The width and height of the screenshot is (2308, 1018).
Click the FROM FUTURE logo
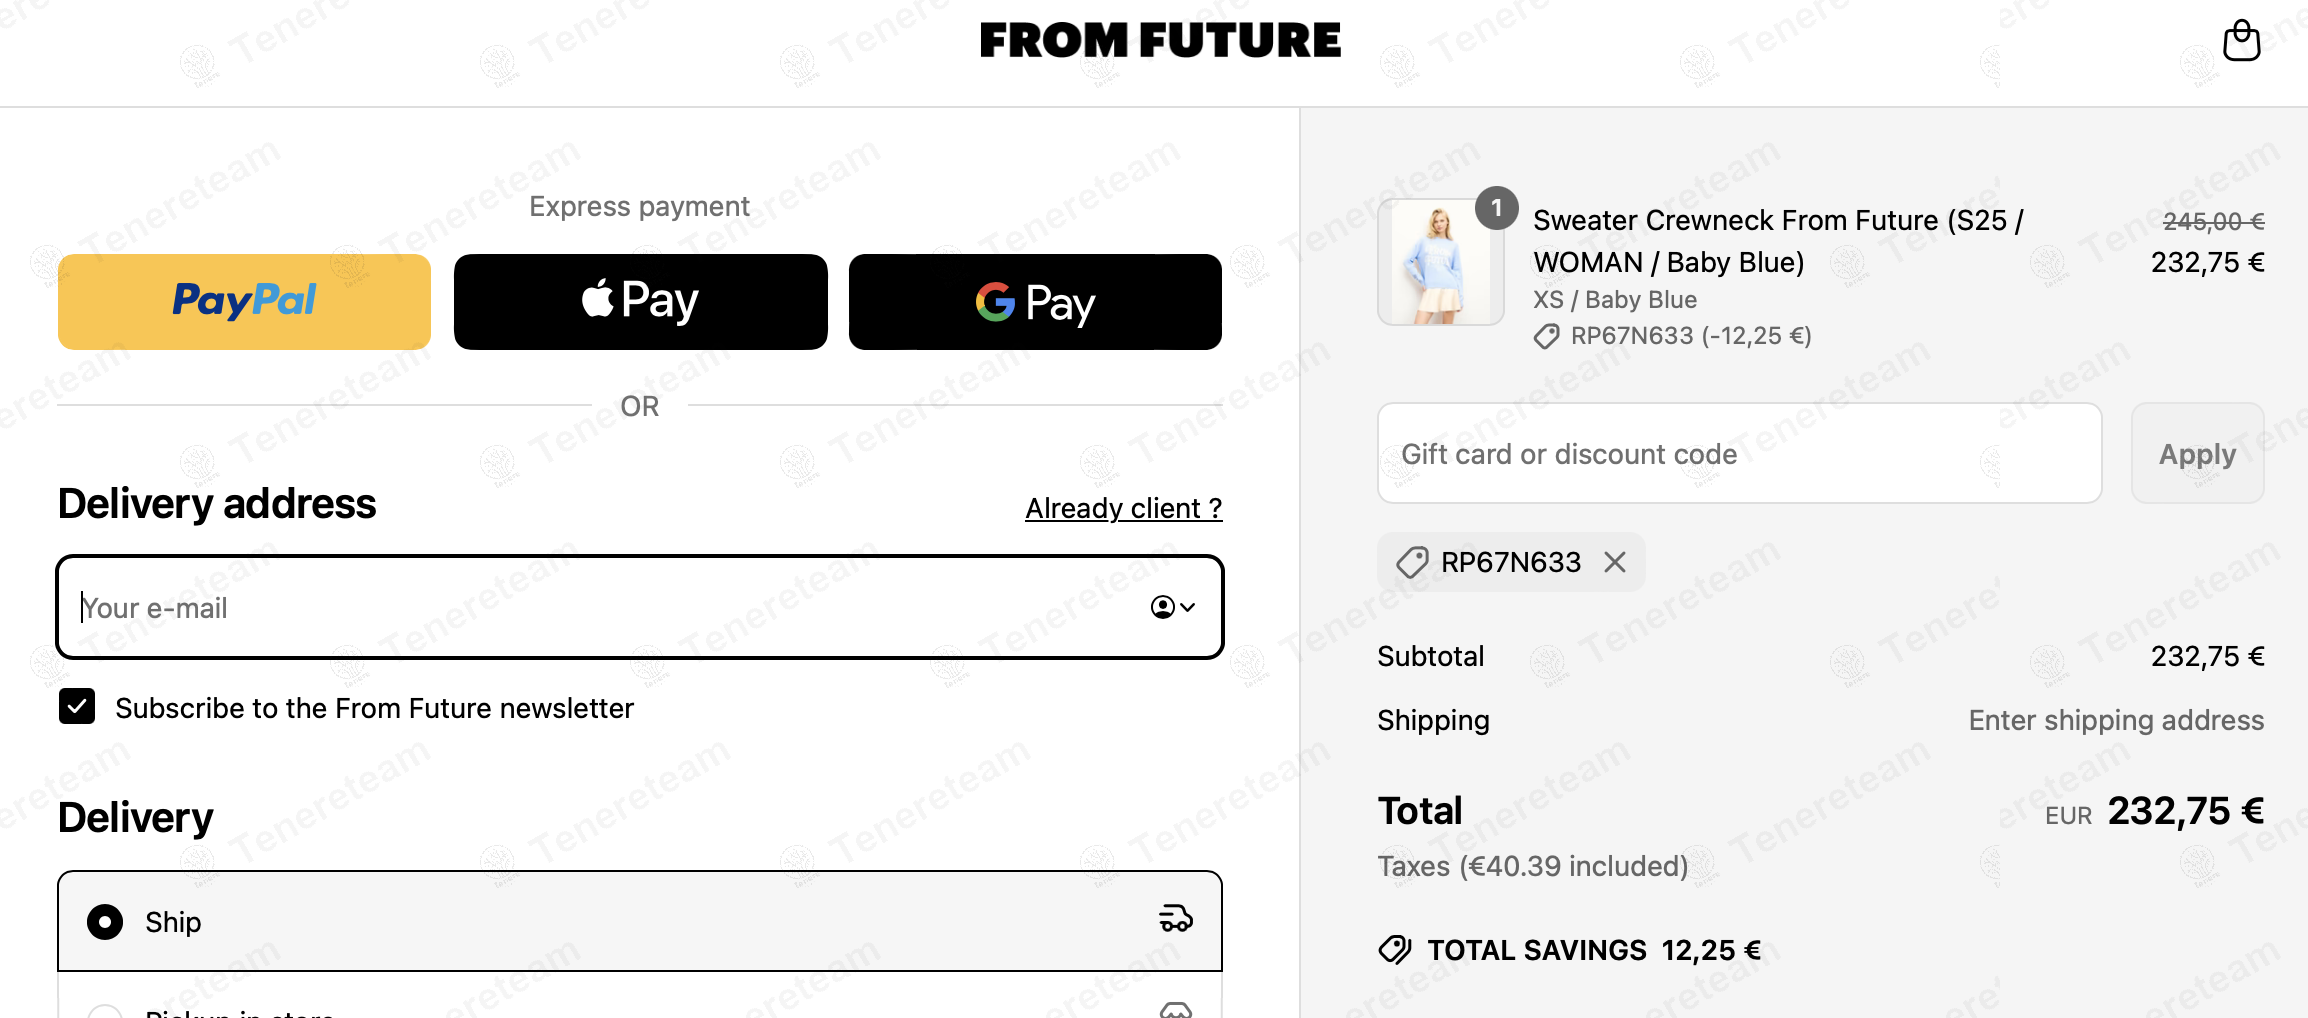click(1160, 41)
